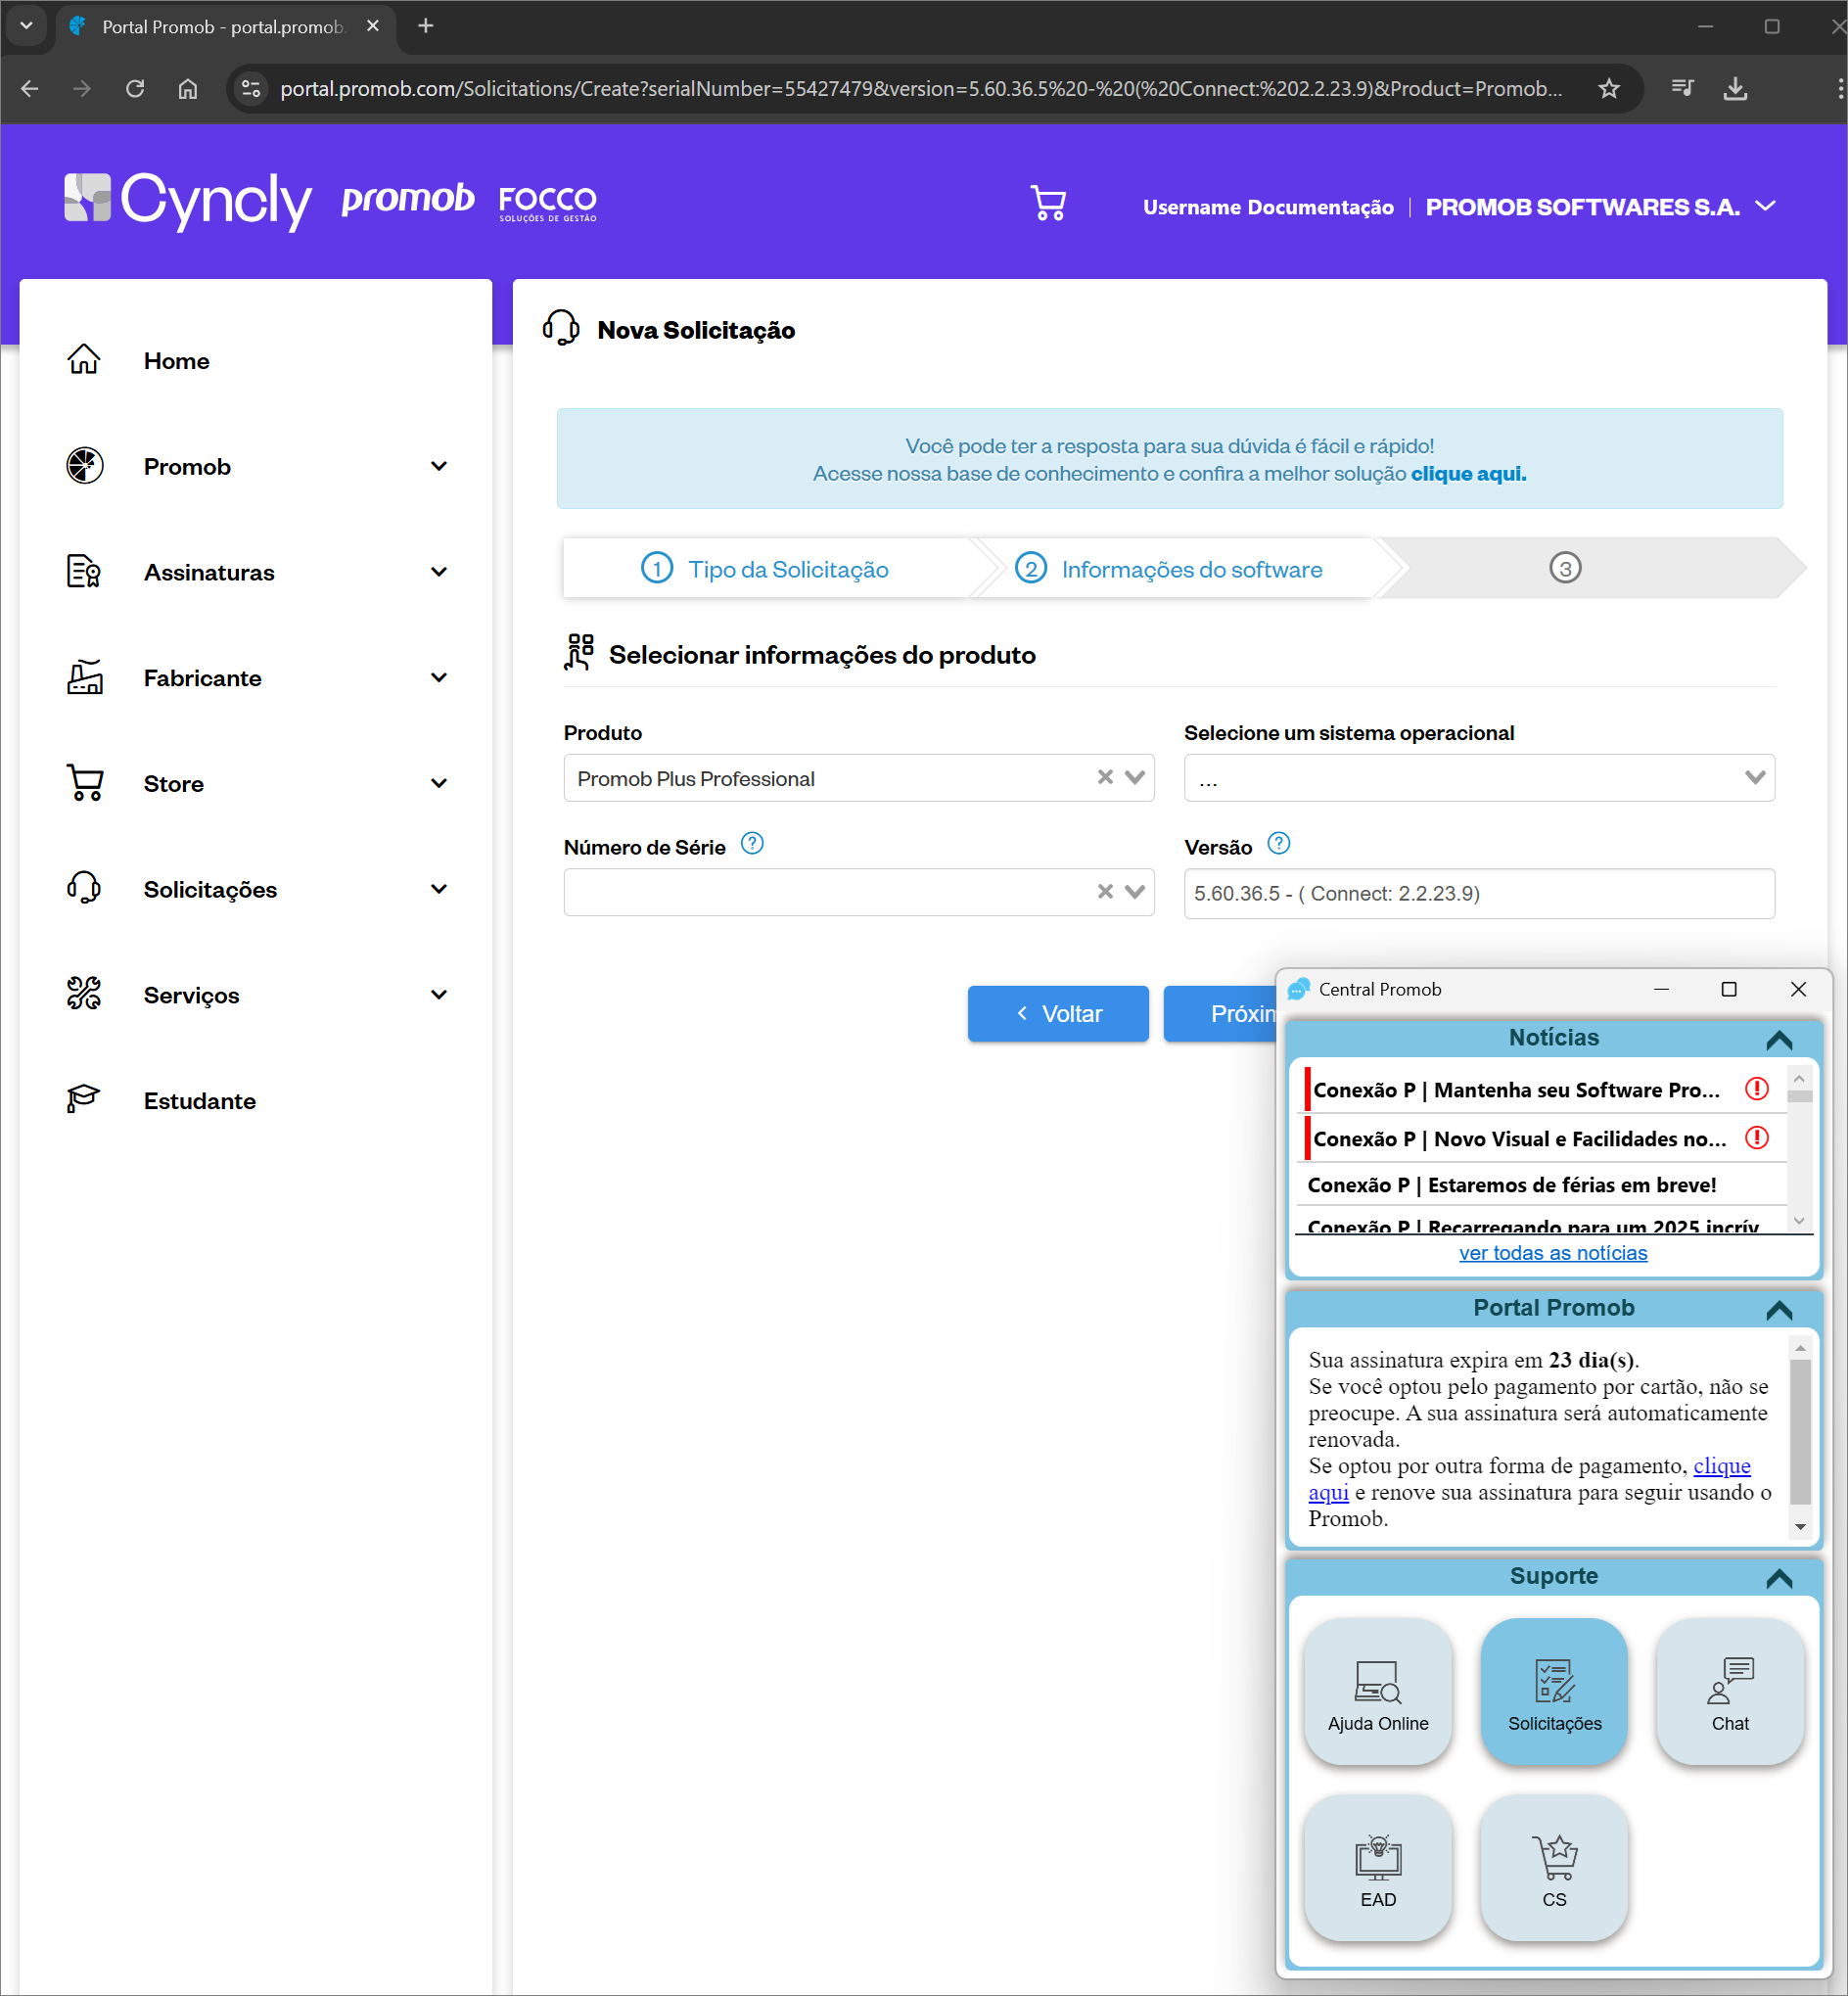
Task: Reload the page in browser
Action: 135,89
